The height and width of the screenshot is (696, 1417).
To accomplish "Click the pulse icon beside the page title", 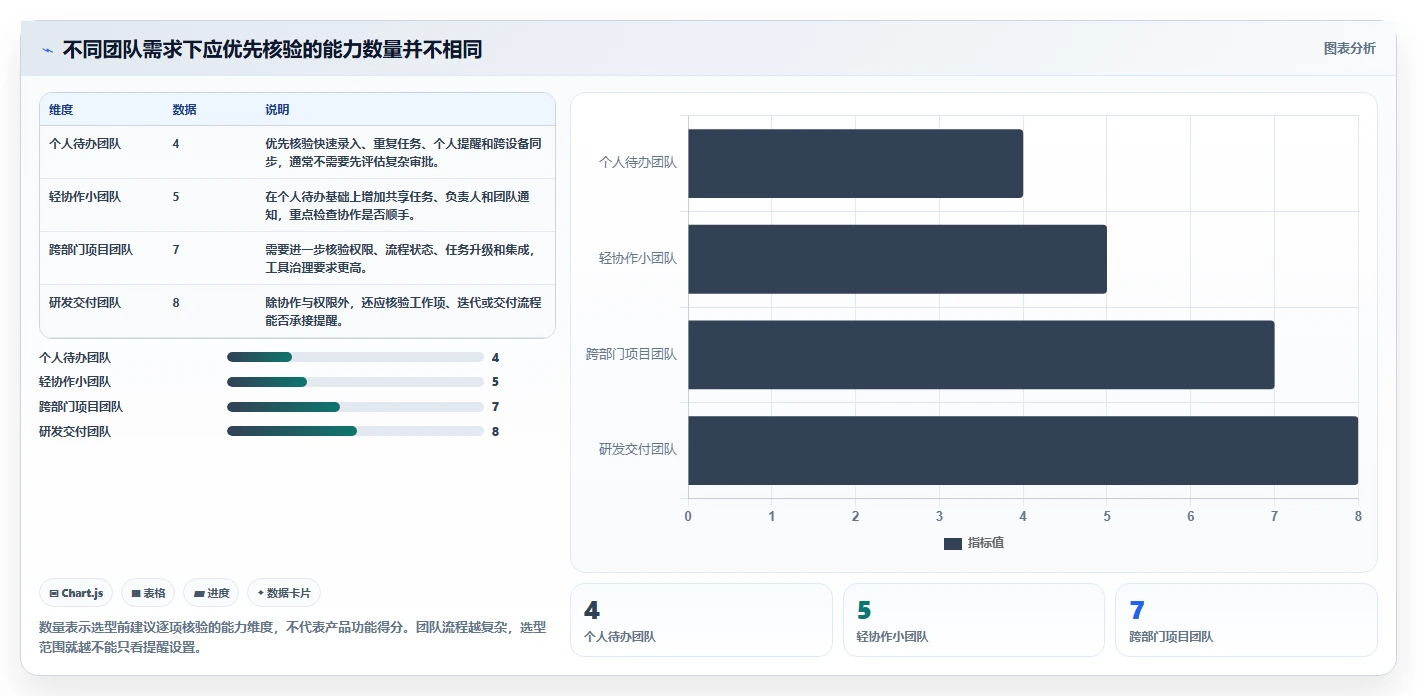I will pyautogui.click(x=47, y=50).
